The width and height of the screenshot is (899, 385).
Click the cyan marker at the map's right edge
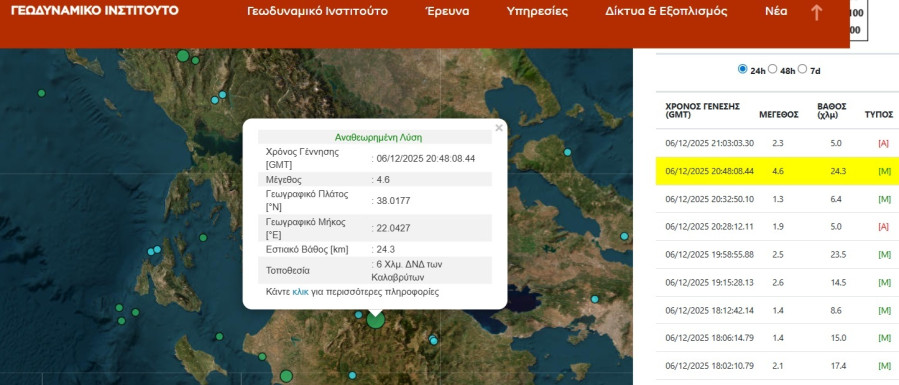coord(624,236)
